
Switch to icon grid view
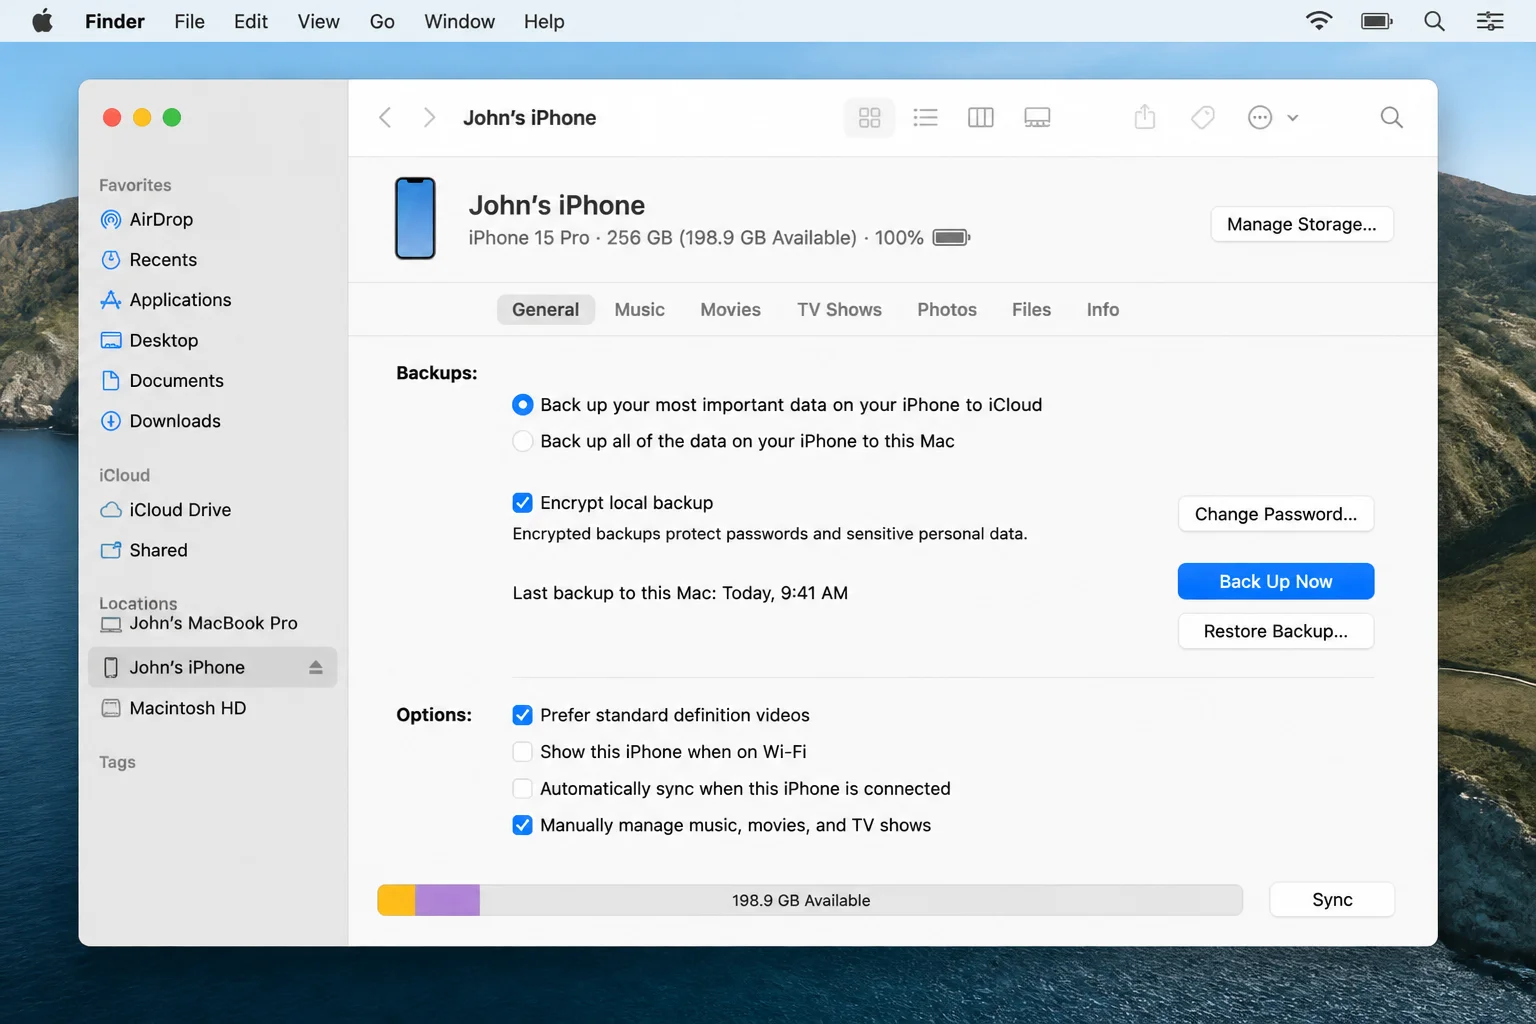pos(869,117)
